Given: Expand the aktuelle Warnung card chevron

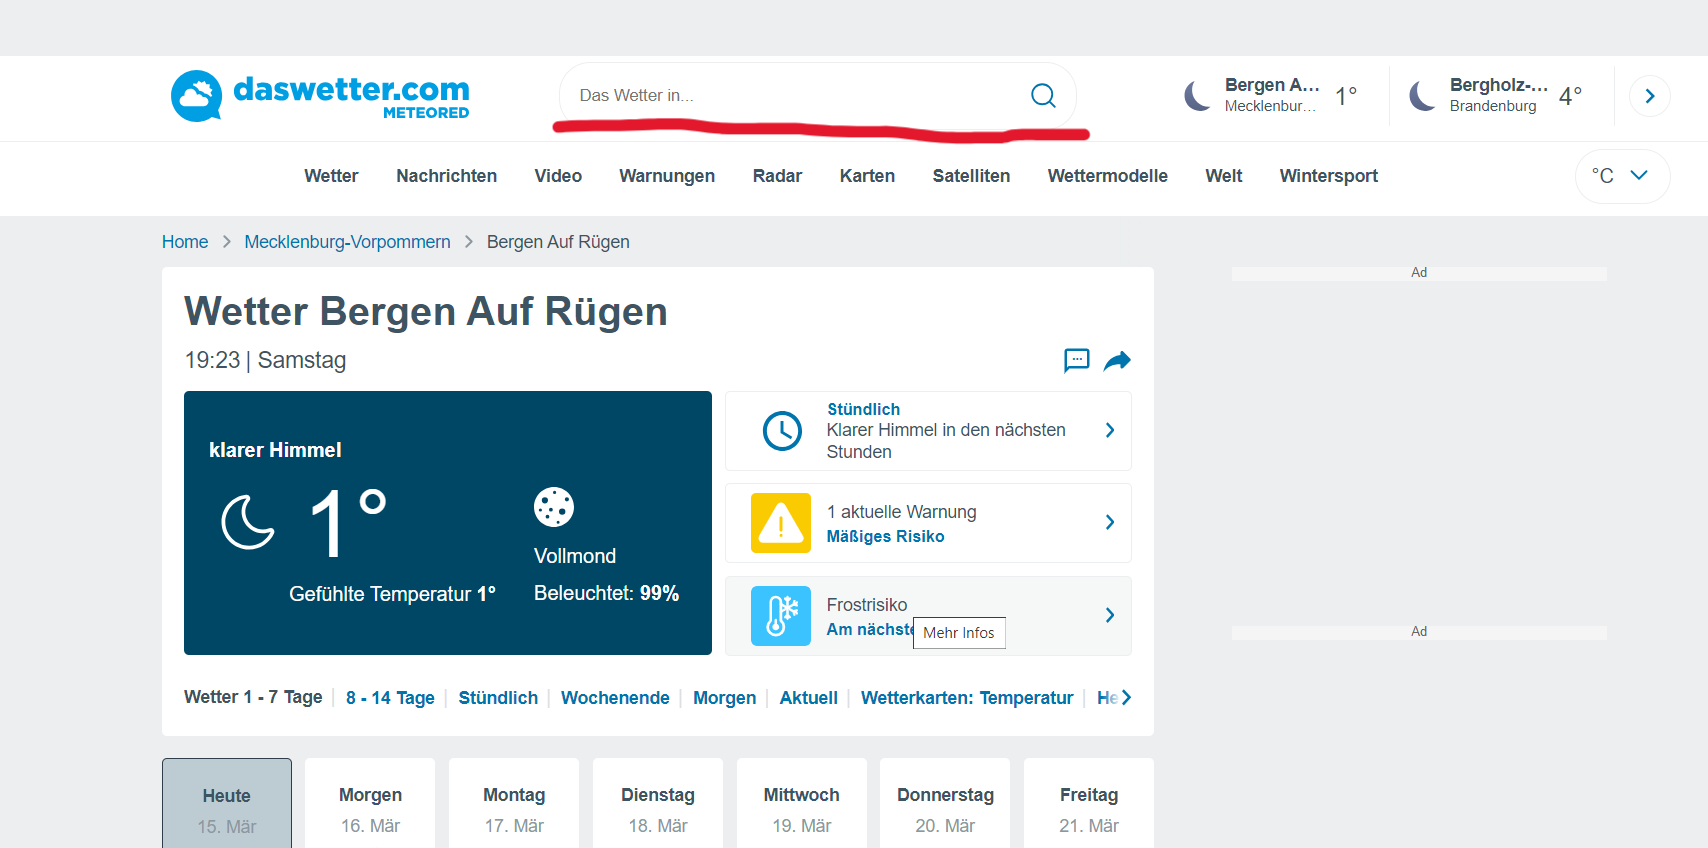Looking at the screenshot, I should (1110, 522).
